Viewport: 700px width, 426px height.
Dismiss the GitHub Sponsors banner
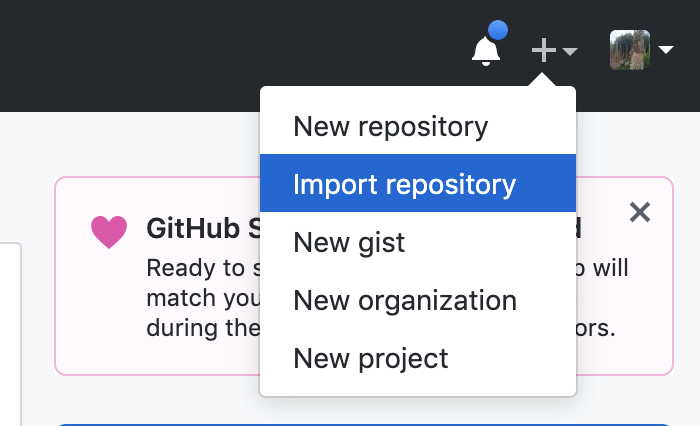point(640,211)
